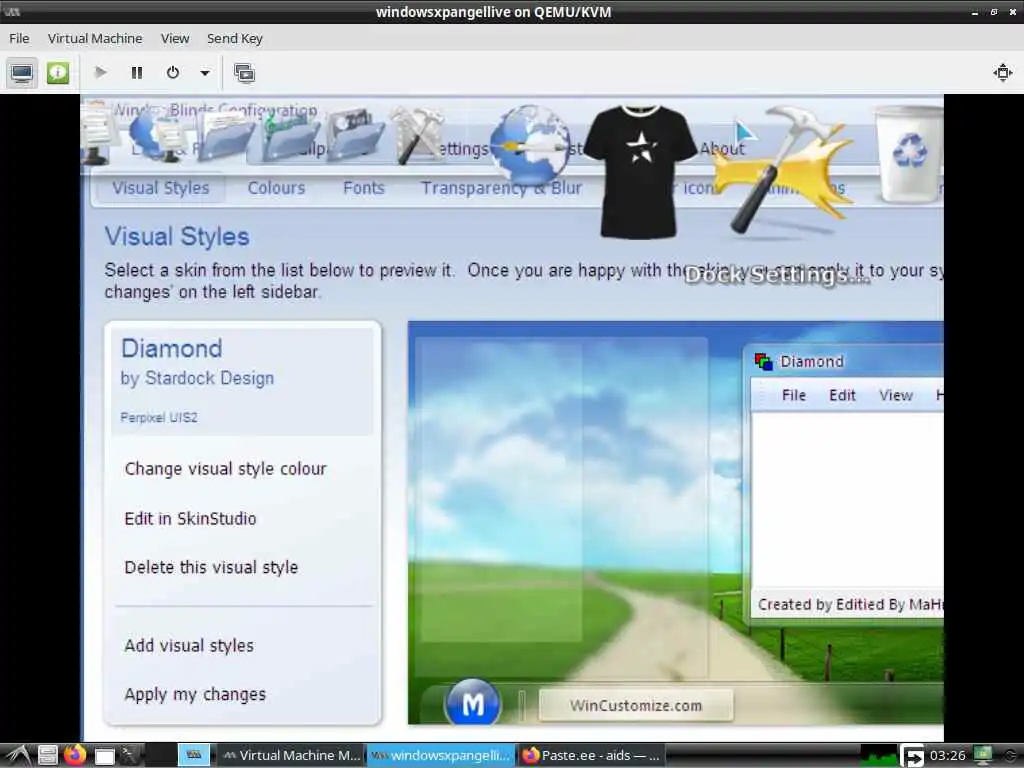This screenshot has width=1024, height=768.
Task: Switch to the Transparency & Blur tab
Action: pos(501,188)
